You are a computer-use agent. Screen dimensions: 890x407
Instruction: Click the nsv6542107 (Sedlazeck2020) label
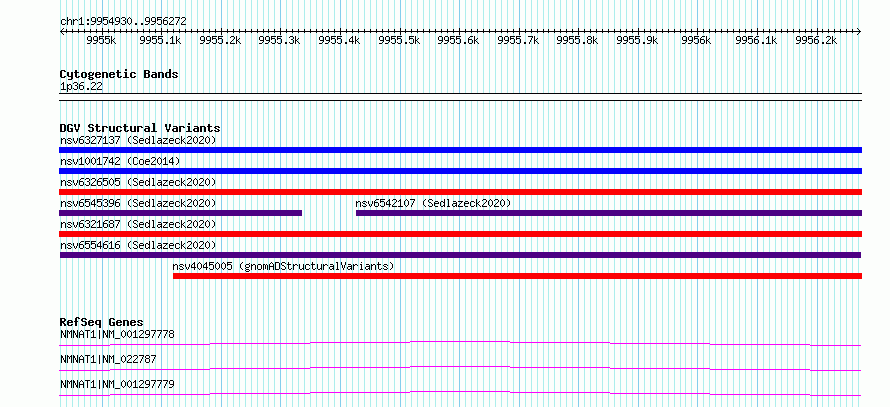point(434,203)
